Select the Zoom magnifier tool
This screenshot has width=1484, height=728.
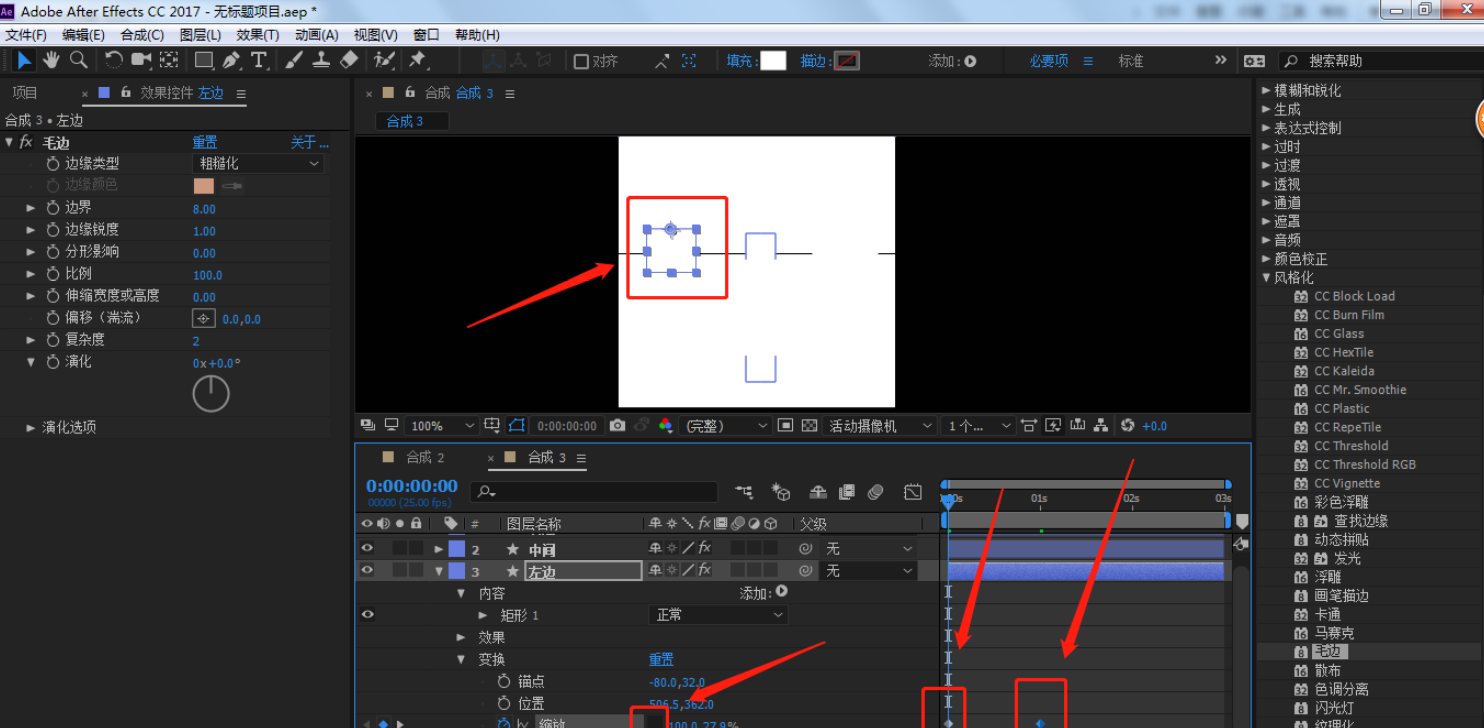[x=78, y=61]
